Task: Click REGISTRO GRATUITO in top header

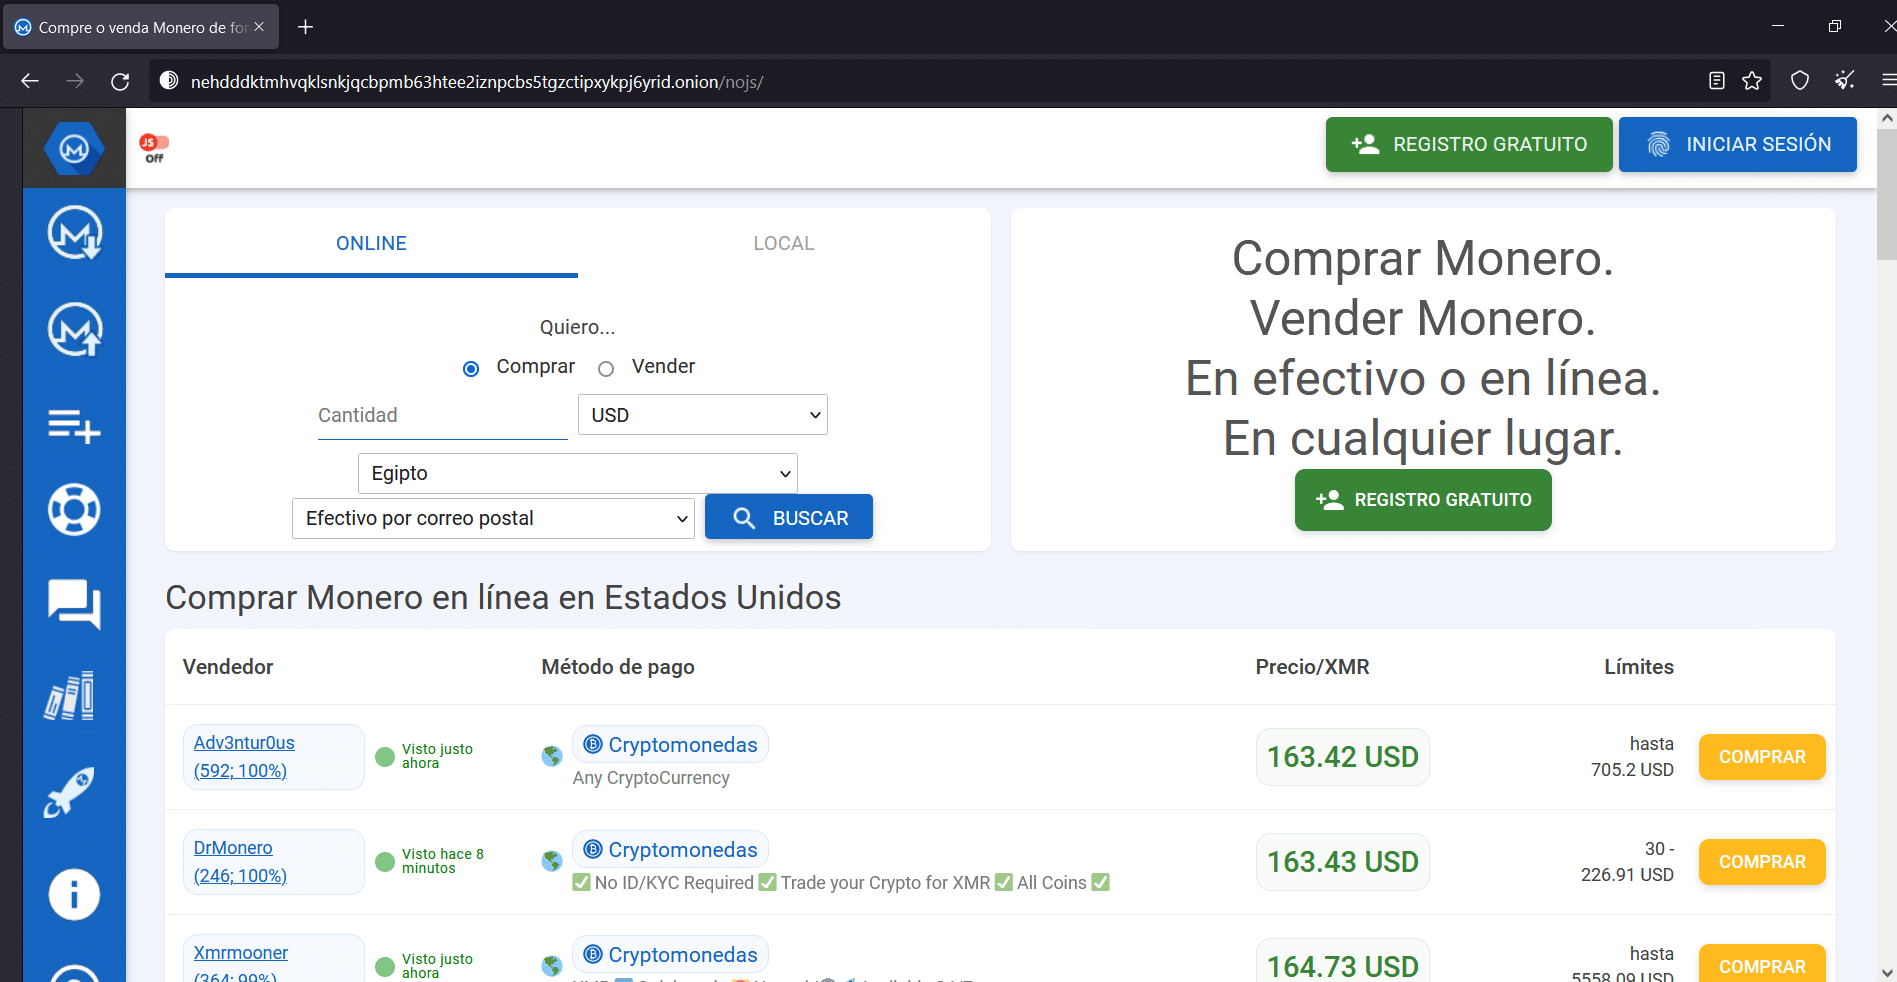Action: tap(1469, 144)
